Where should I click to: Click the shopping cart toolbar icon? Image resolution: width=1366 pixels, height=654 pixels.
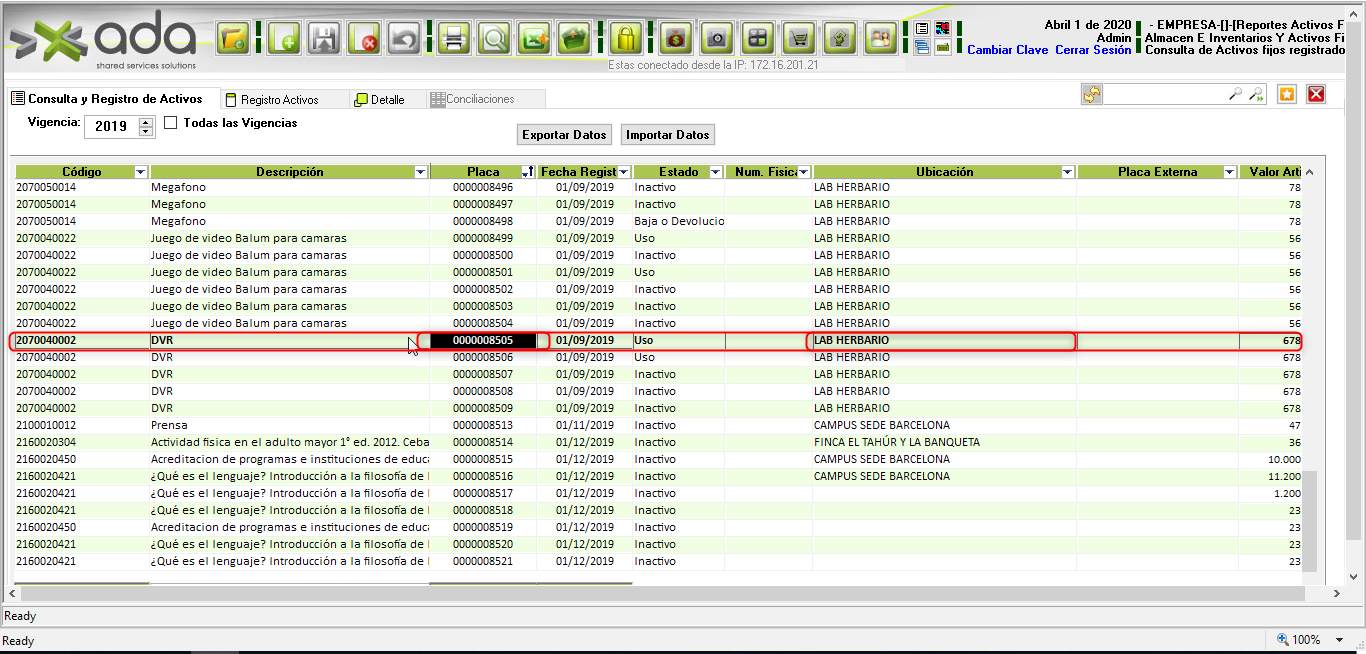point(798,40)
